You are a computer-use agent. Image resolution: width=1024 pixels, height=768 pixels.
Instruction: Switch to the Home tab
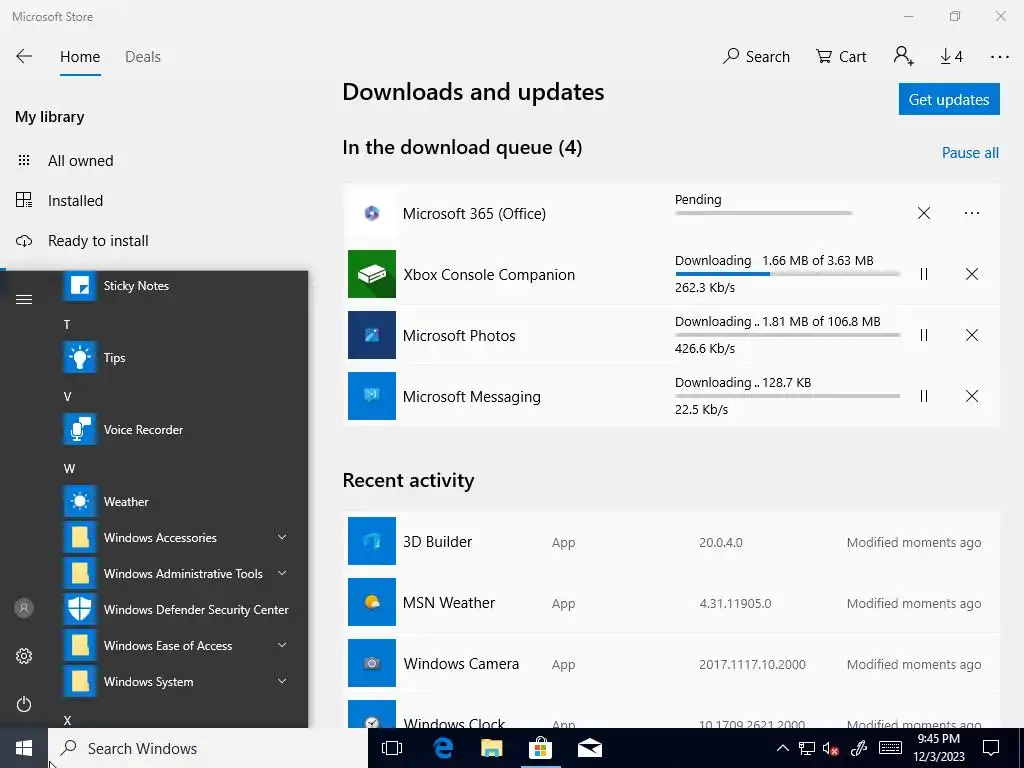80,57
